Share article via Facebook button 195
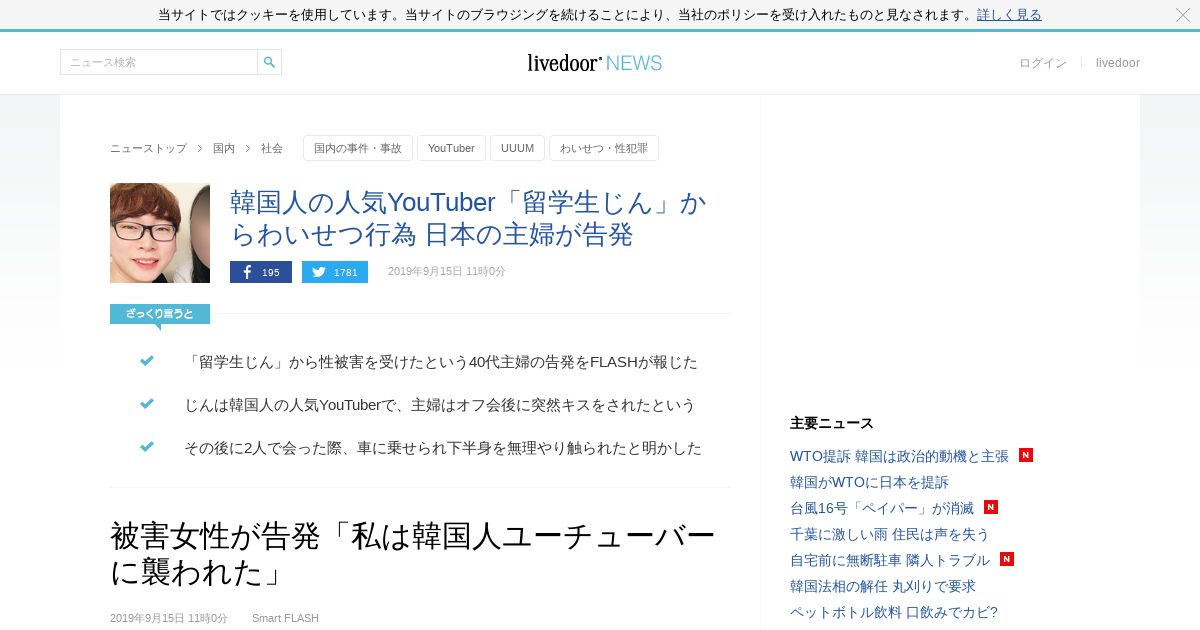This screenshot has width=1200, height=630. tap(261, 272)
